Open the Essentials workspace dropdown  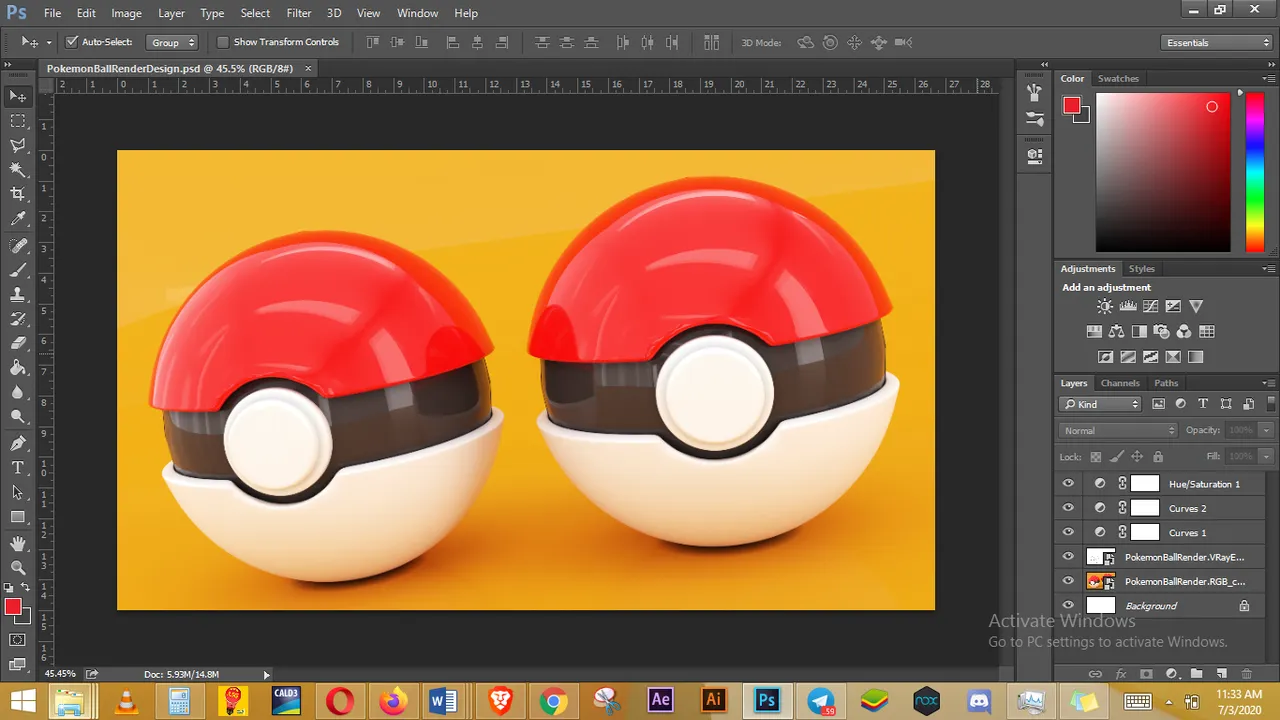1217,42
